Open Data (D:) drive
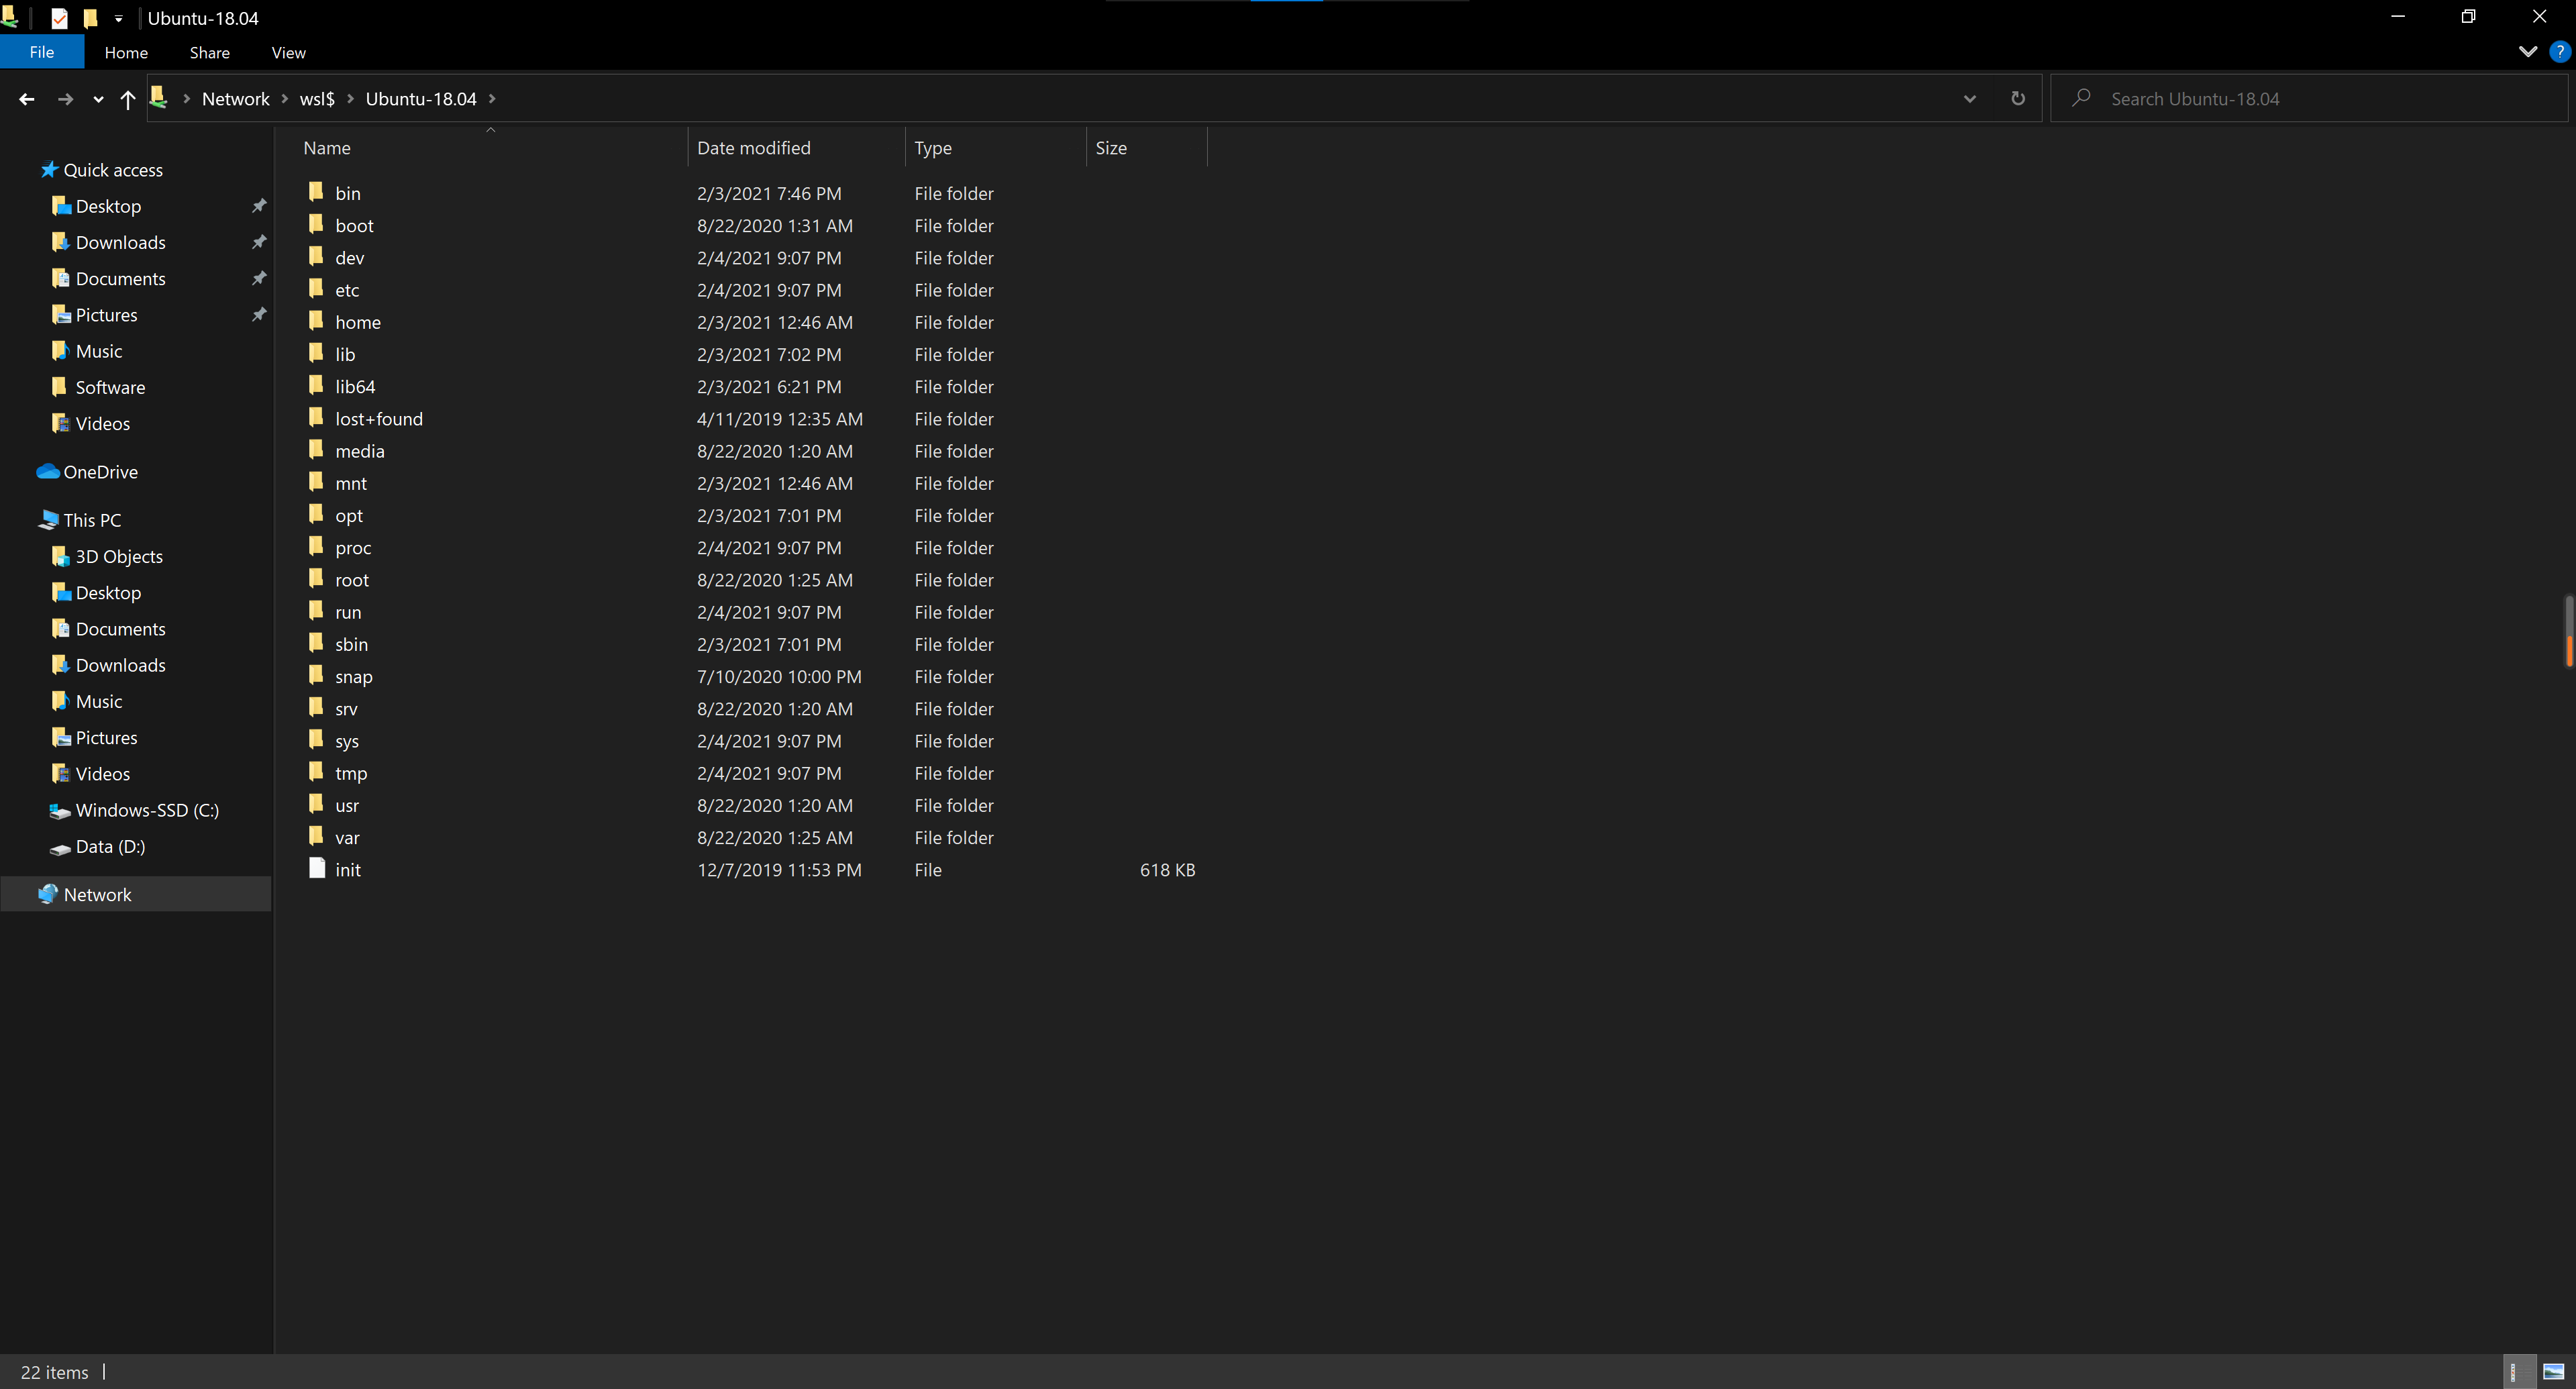2576x1389 pixels. pos(110,846)
